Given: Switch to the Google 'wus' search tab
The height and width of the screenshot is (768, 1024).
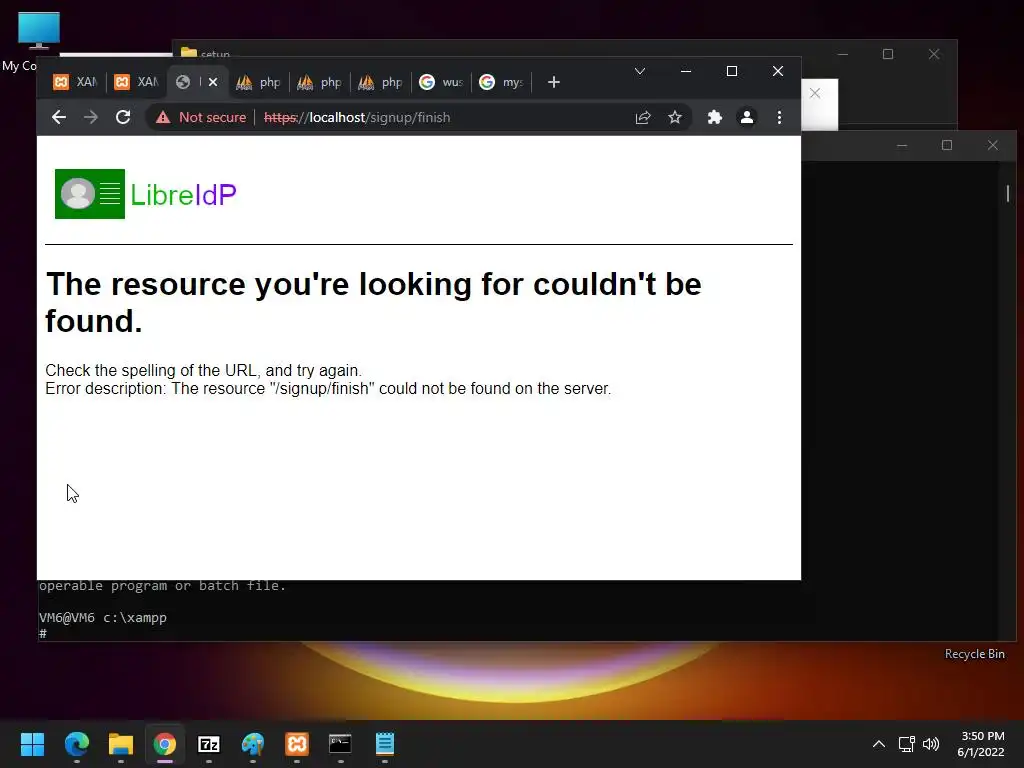Looking at the screenshot, I should pyautogui.click(x=441, y=82).
